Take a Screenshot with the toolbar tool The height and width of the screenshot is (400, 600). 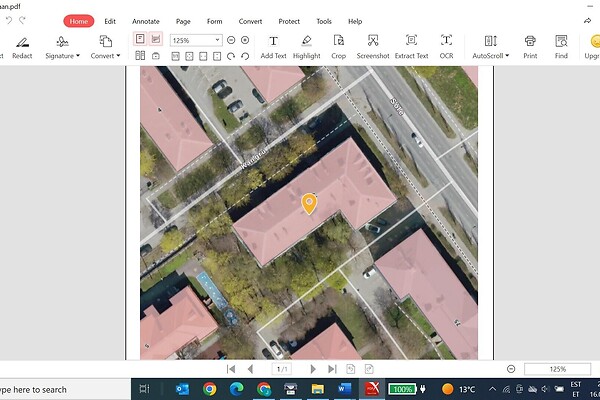(373, 46)
